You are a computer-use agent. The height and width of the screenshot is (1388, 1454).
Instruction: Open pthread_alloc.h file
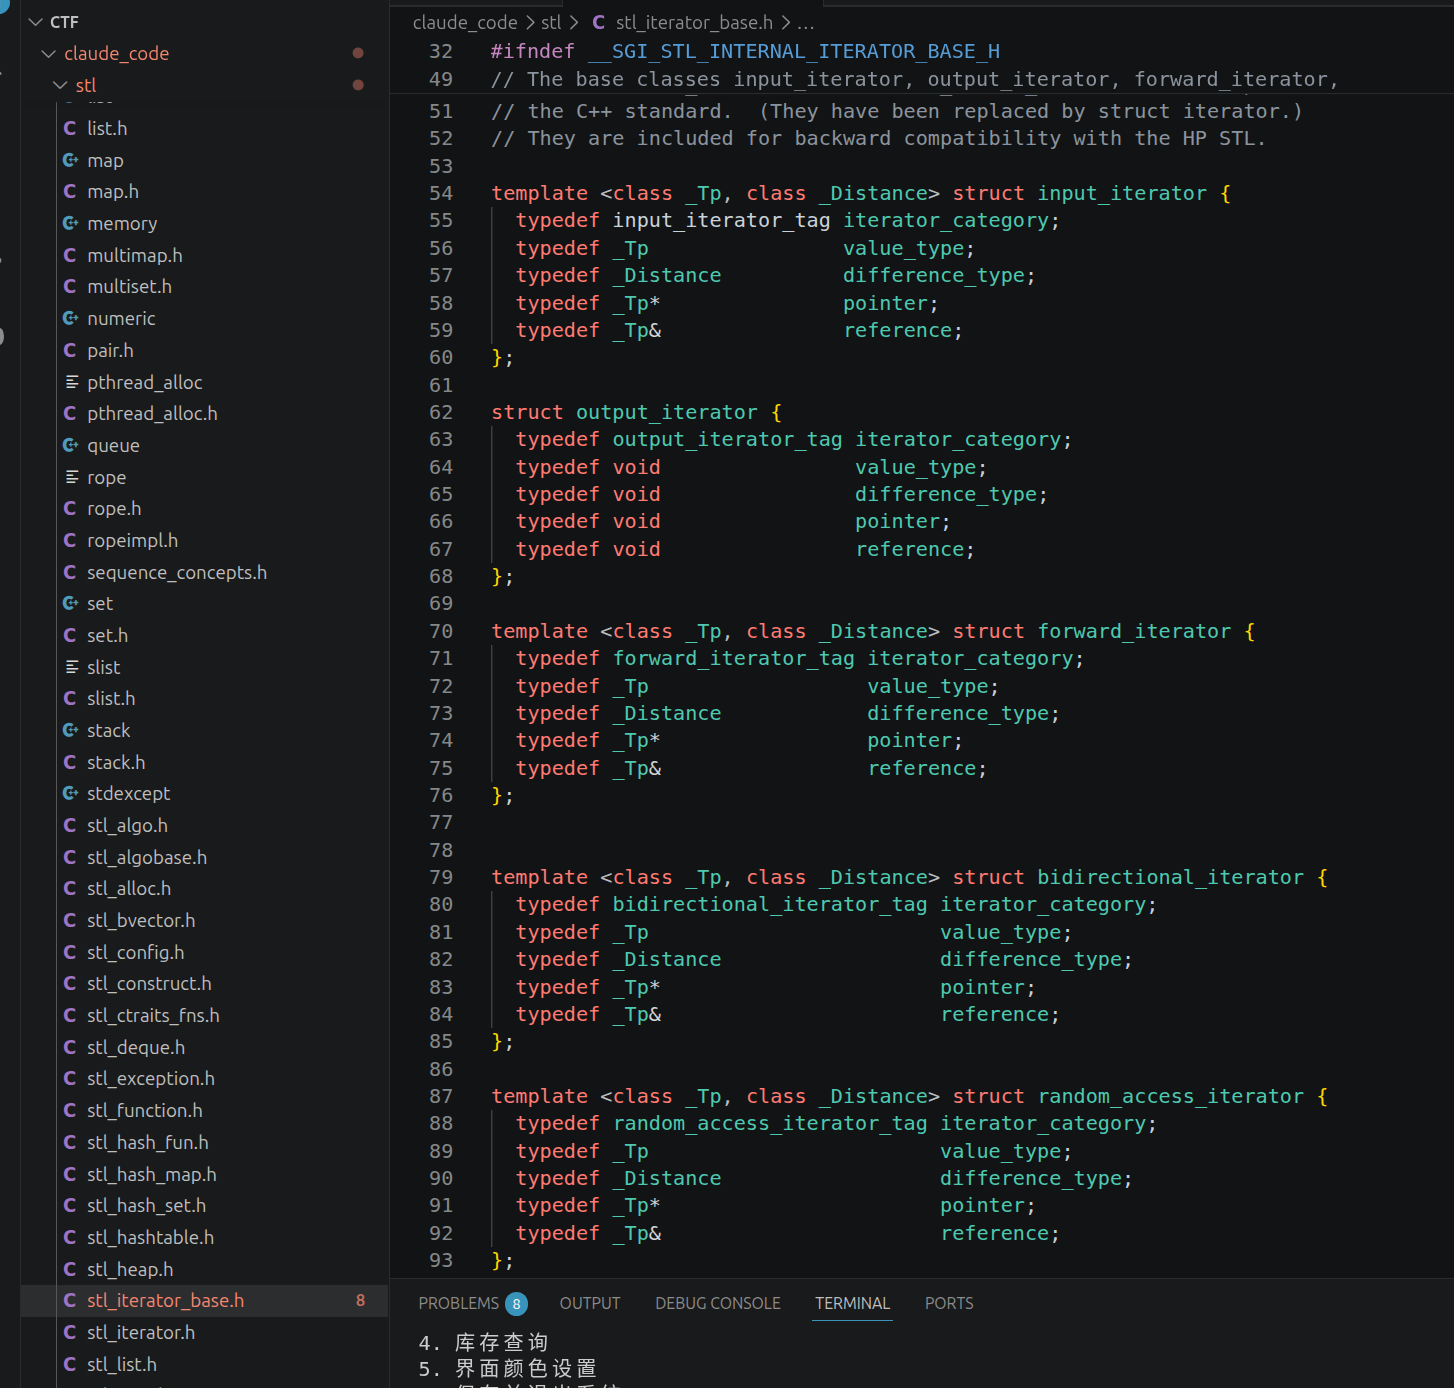pyautogui.click(x=152, y=413)
